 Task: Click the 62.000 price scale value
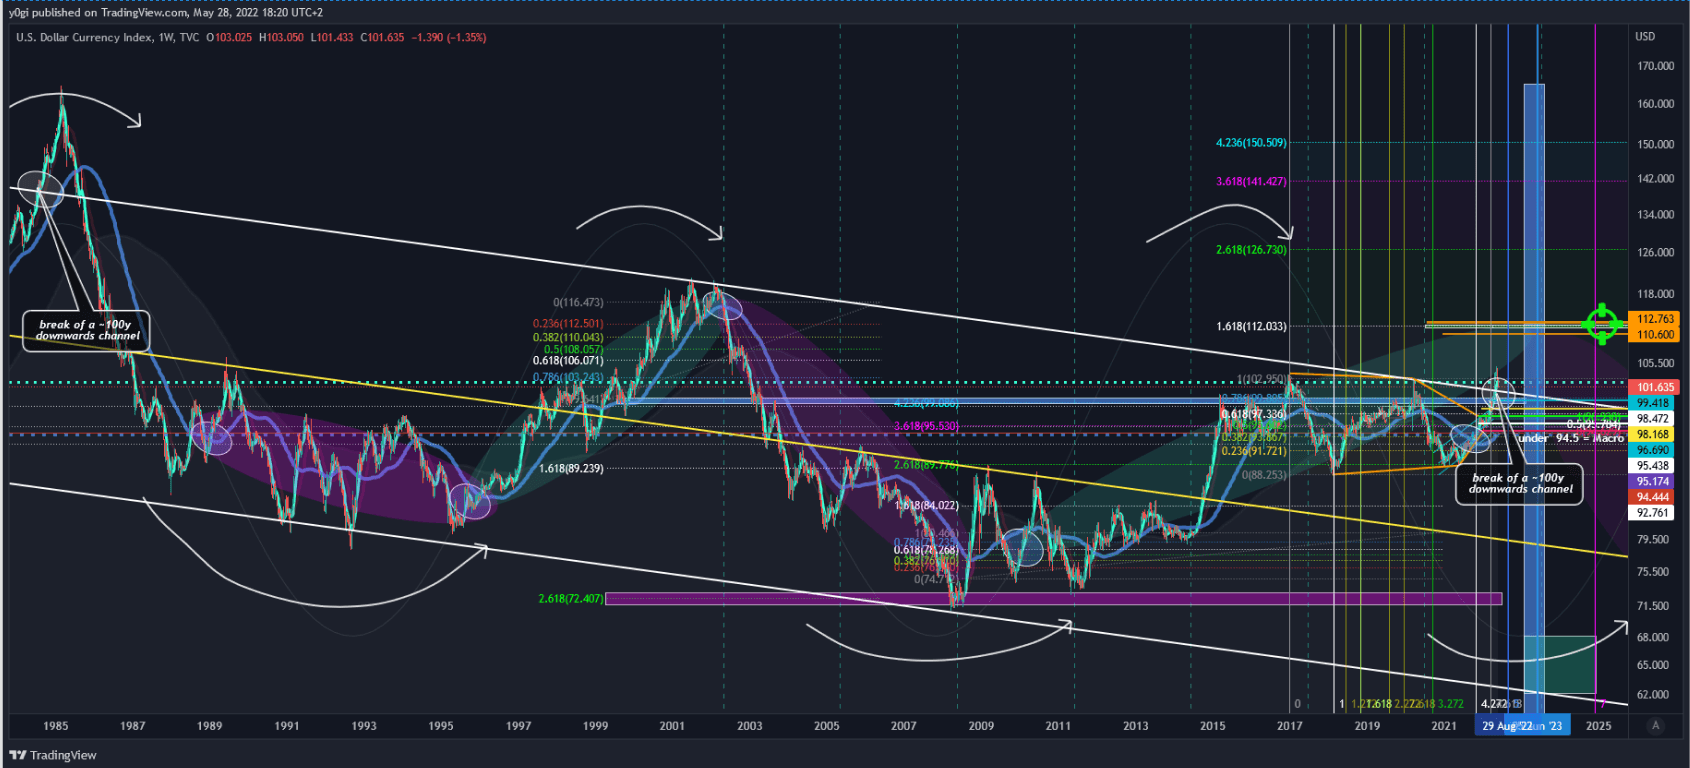click(x=1655, y=694)
